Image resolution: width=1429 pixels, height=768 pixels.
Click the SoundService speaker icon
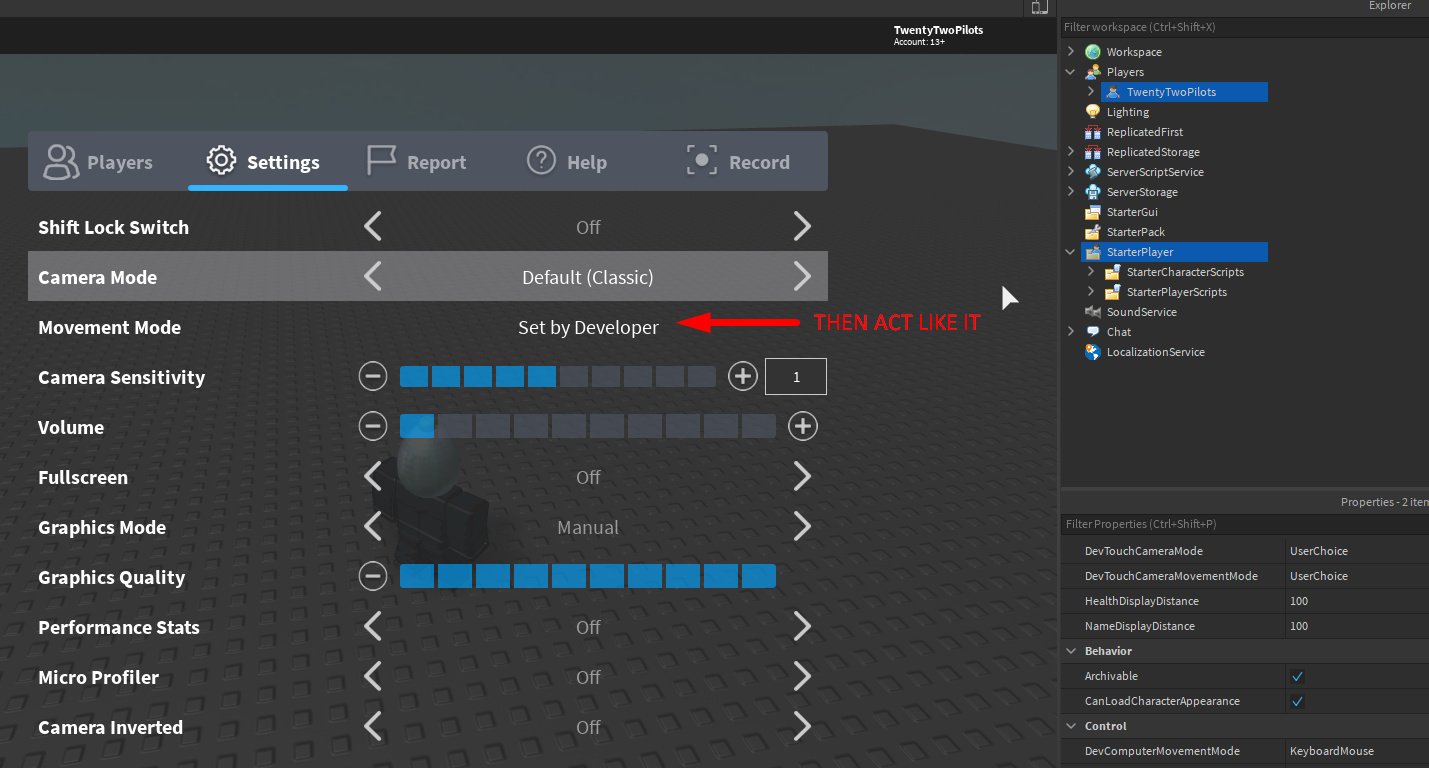[x=1093, y=312]
